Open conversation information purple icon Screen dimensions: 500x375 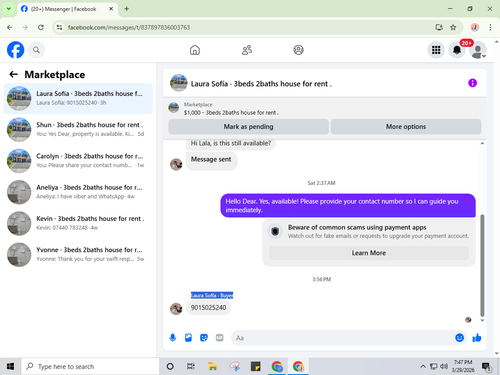tap(472, 83)
